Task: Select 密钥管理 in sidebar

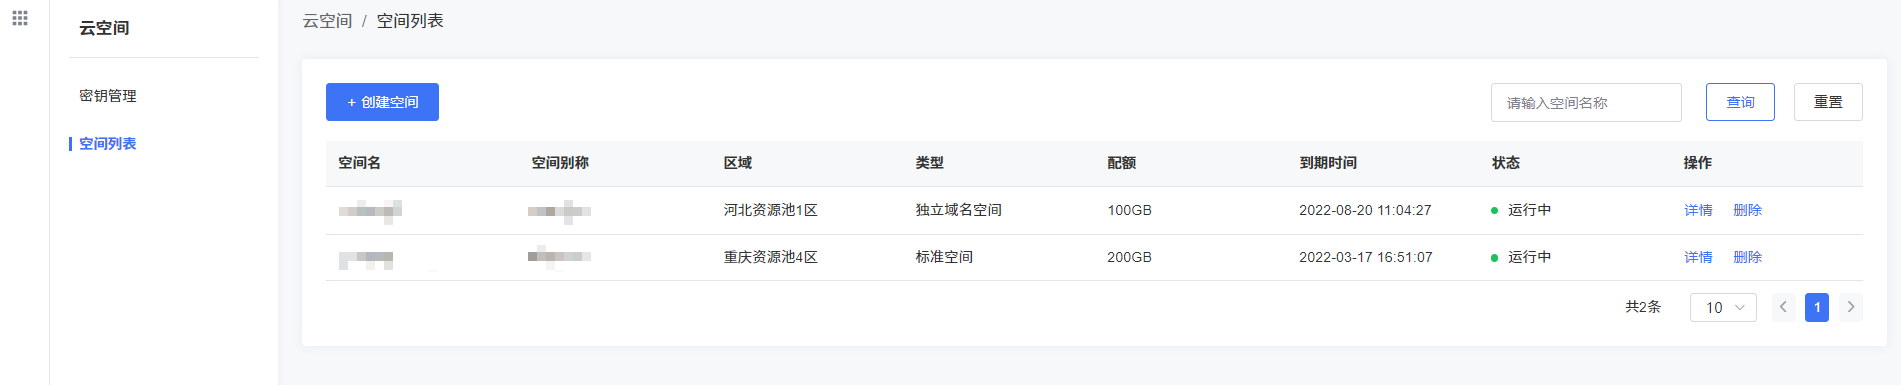Action: point(108,96)
